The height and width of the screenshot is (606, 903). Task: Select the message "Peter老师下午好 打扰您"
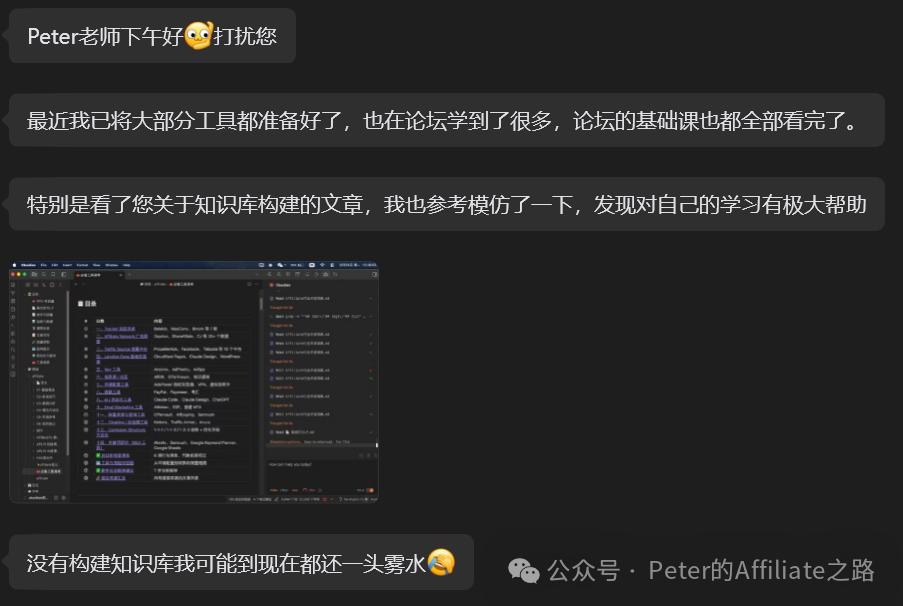point(152,36)
